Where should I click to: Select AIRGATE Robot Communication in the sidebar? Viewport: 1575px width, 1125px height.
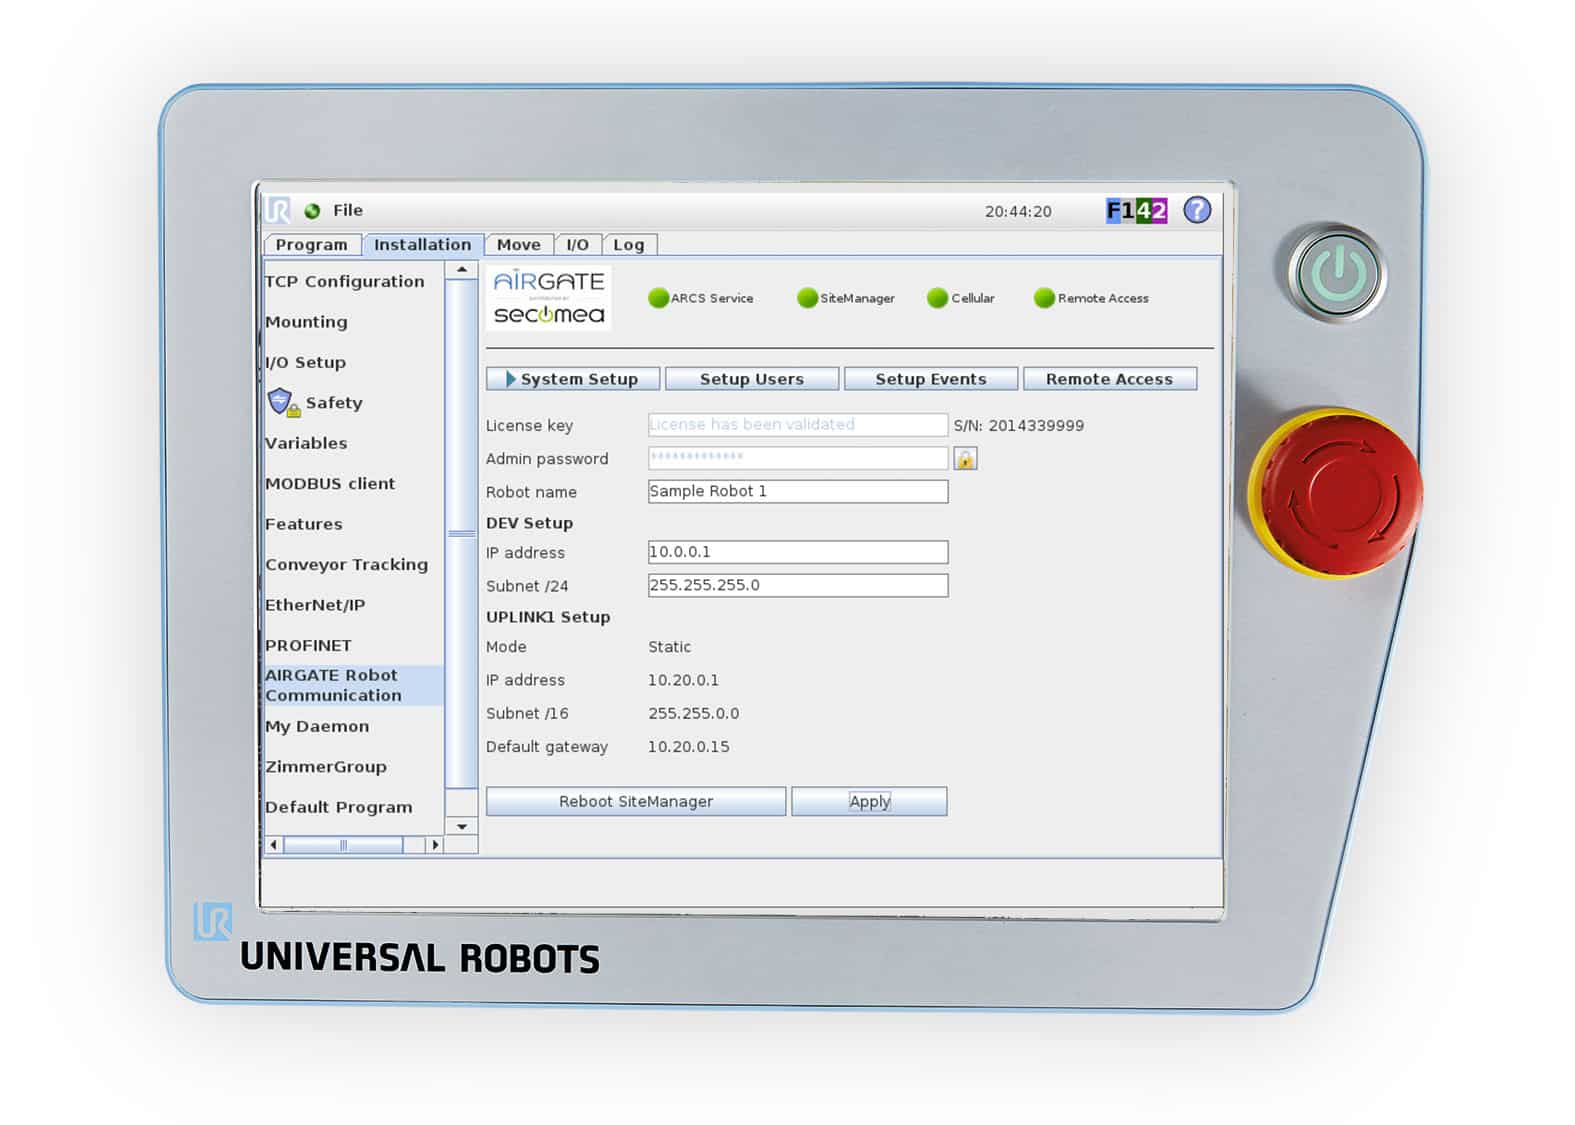[354, 685]
